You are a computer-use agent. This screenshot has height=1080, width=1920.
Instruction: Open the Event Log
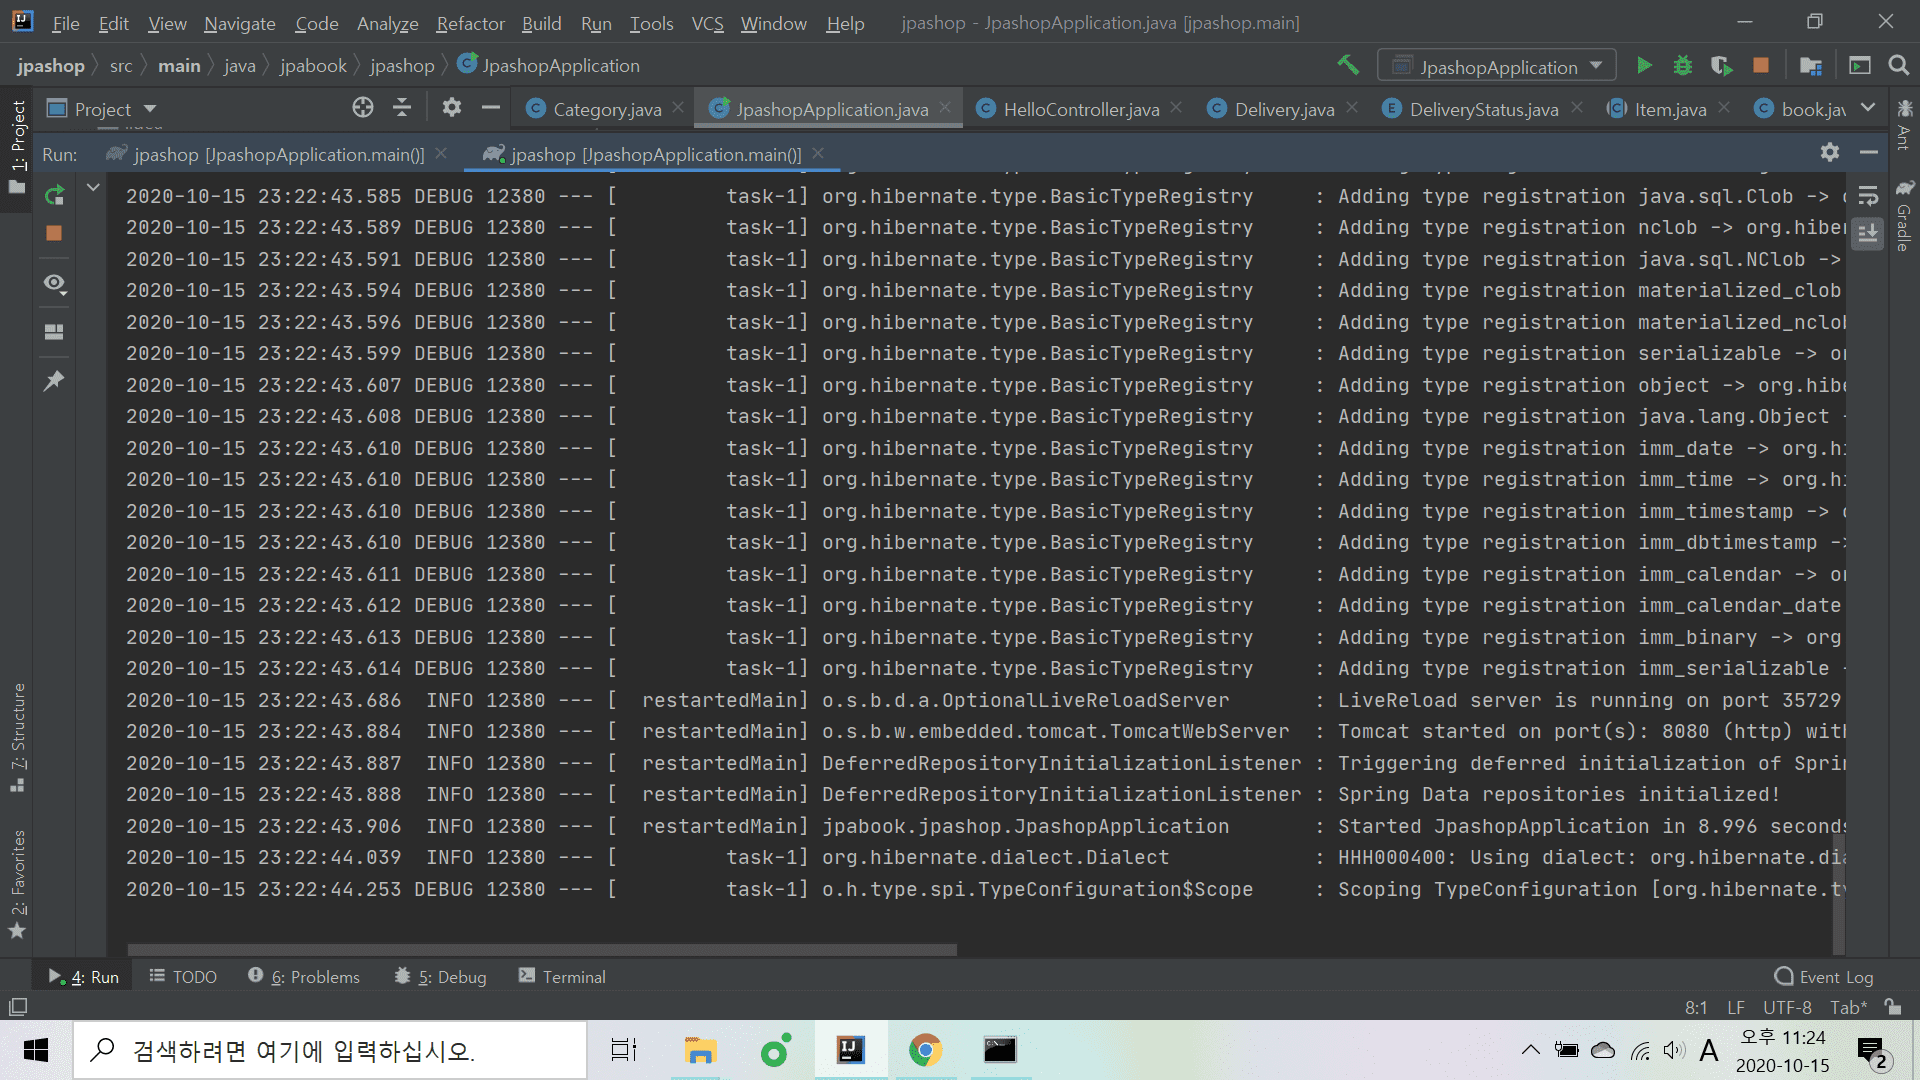point(1824,977)
